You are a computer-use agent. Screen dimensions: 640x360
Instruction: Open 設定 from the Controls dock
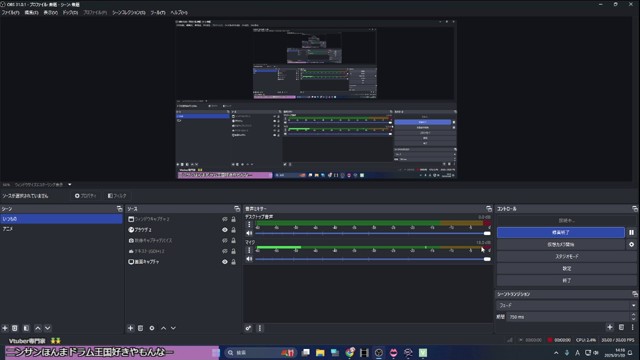tap(567, 269)
